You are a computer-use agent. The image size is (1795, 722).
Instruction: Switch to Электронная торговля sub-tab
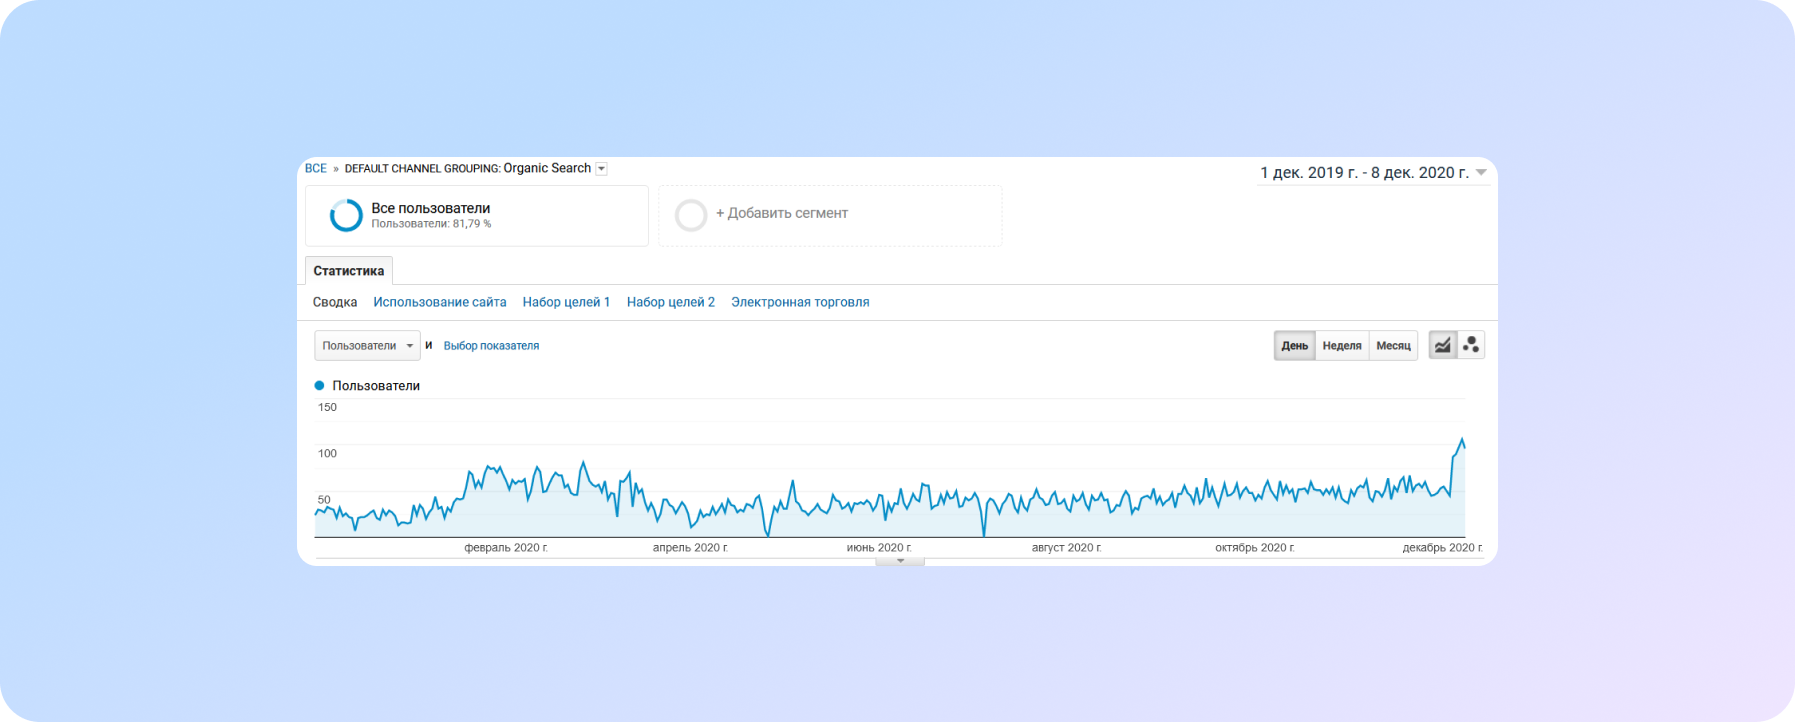tap(800, 302)
